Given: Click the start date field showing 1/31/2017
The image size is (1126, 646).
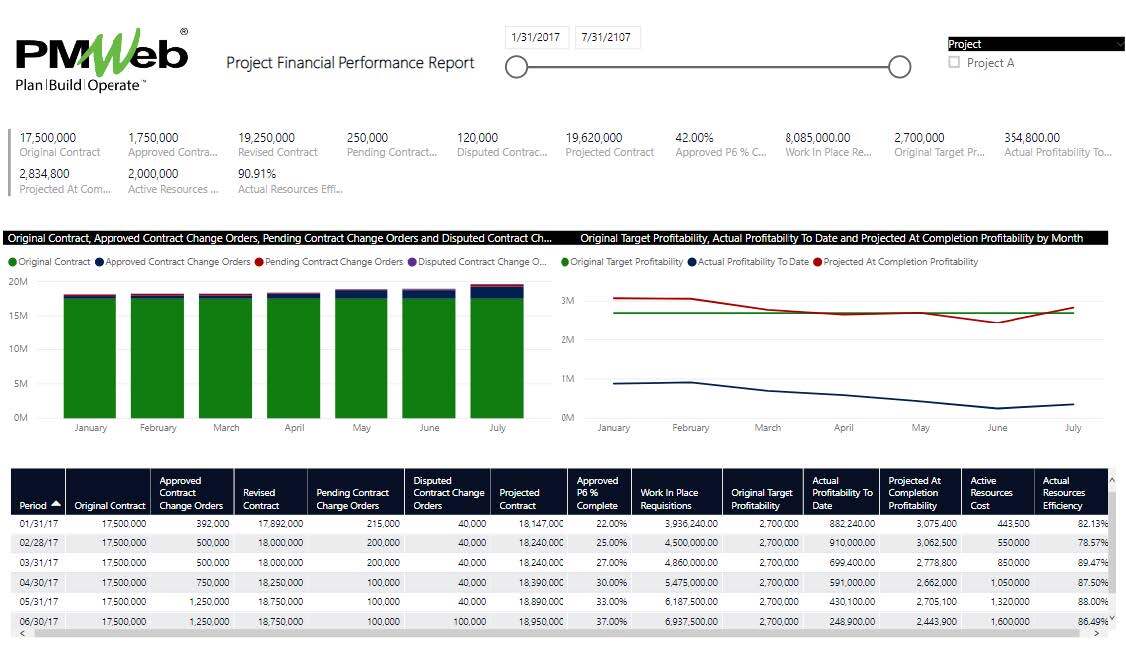Looking at the screenshot, I should point(536,37).
